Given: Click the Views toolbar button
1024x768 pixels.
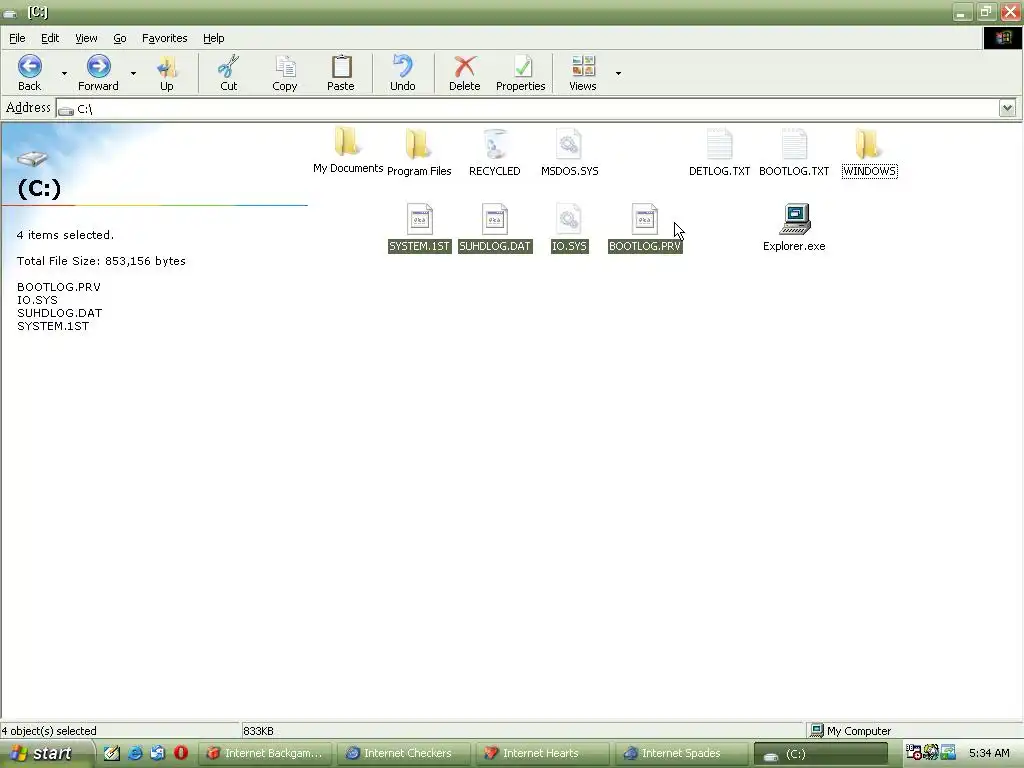Looking at the screenshot, I should click(x=583, y=73).
